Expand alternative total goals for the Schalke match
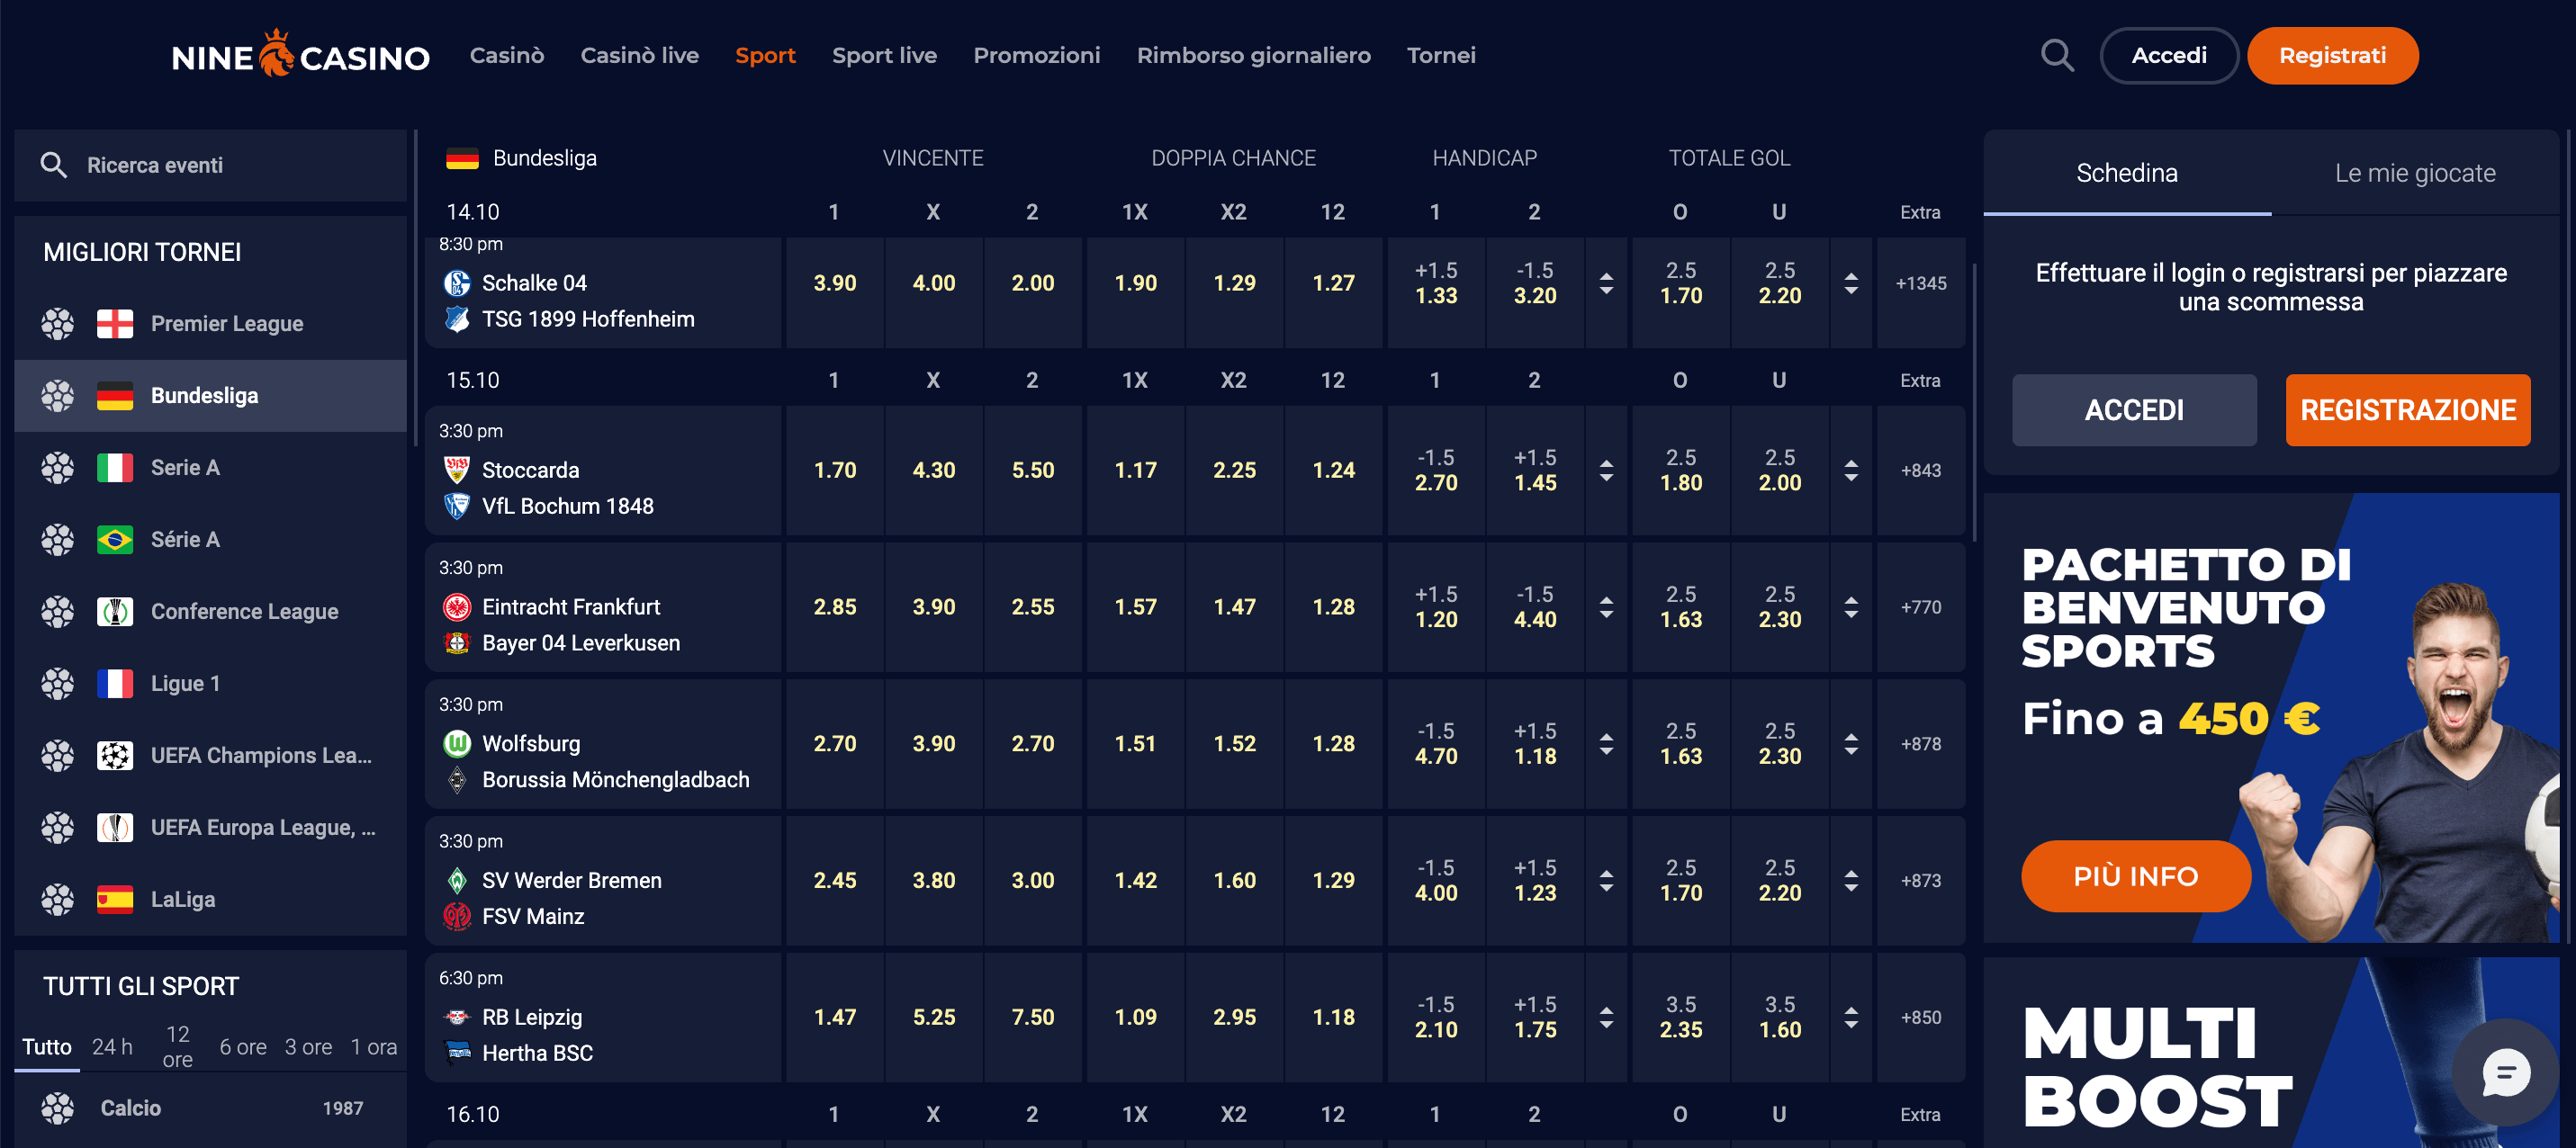The image size is (2576, 1148). tap(1852, 283)
